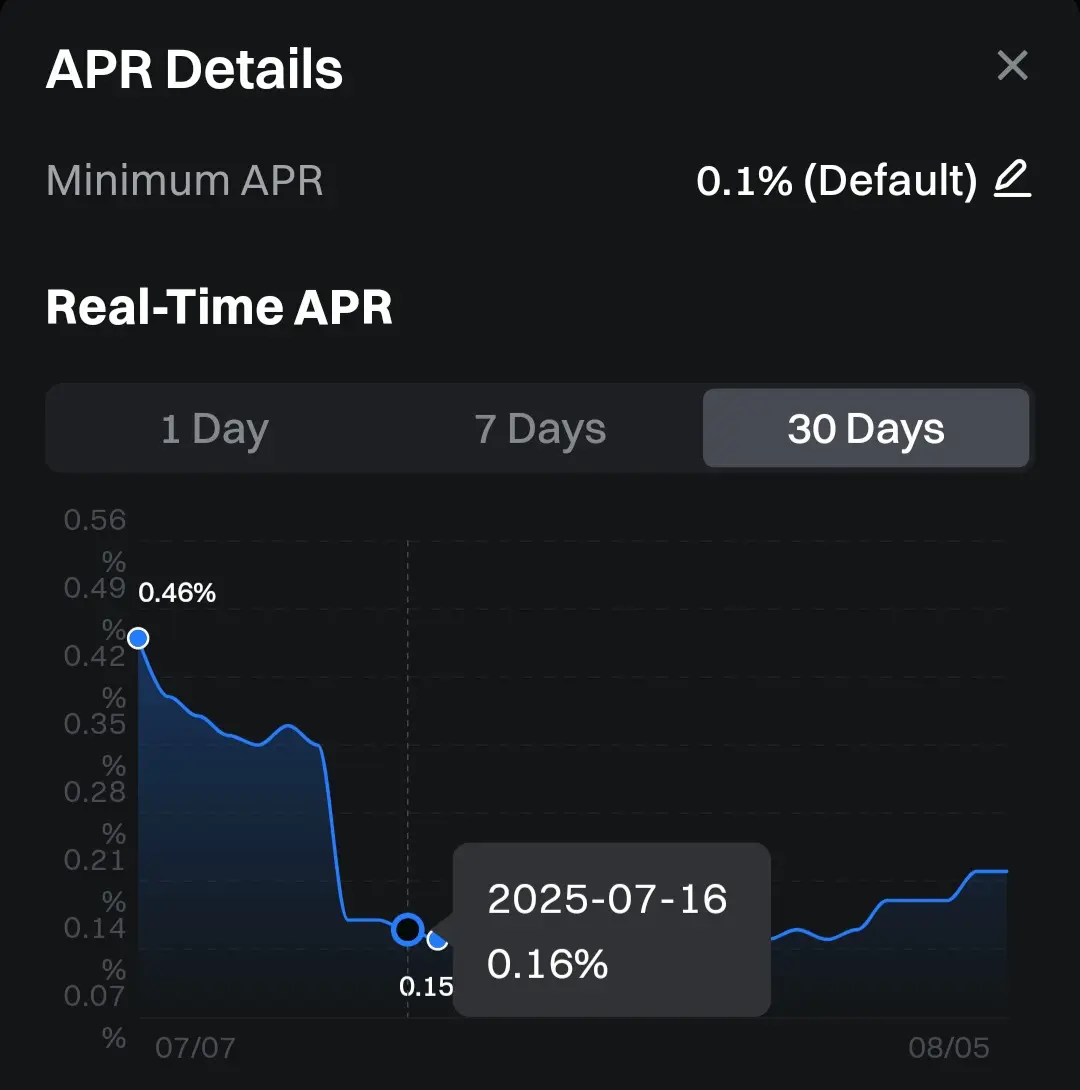
Task: Click the 0.16% value in tooltip
Action: [548, 963]
